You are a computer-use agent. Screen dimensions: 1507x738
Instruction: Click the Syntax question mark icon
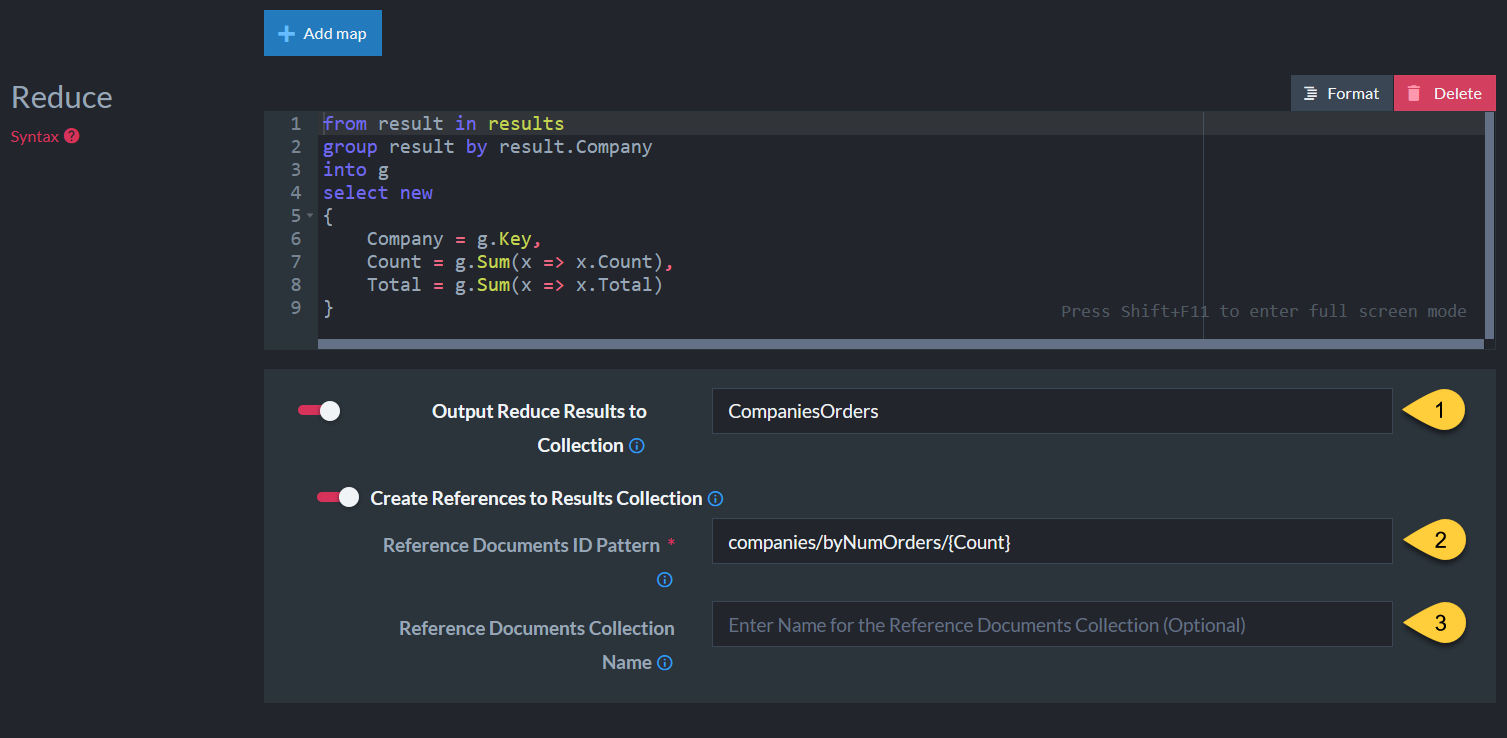coord(72,136)
